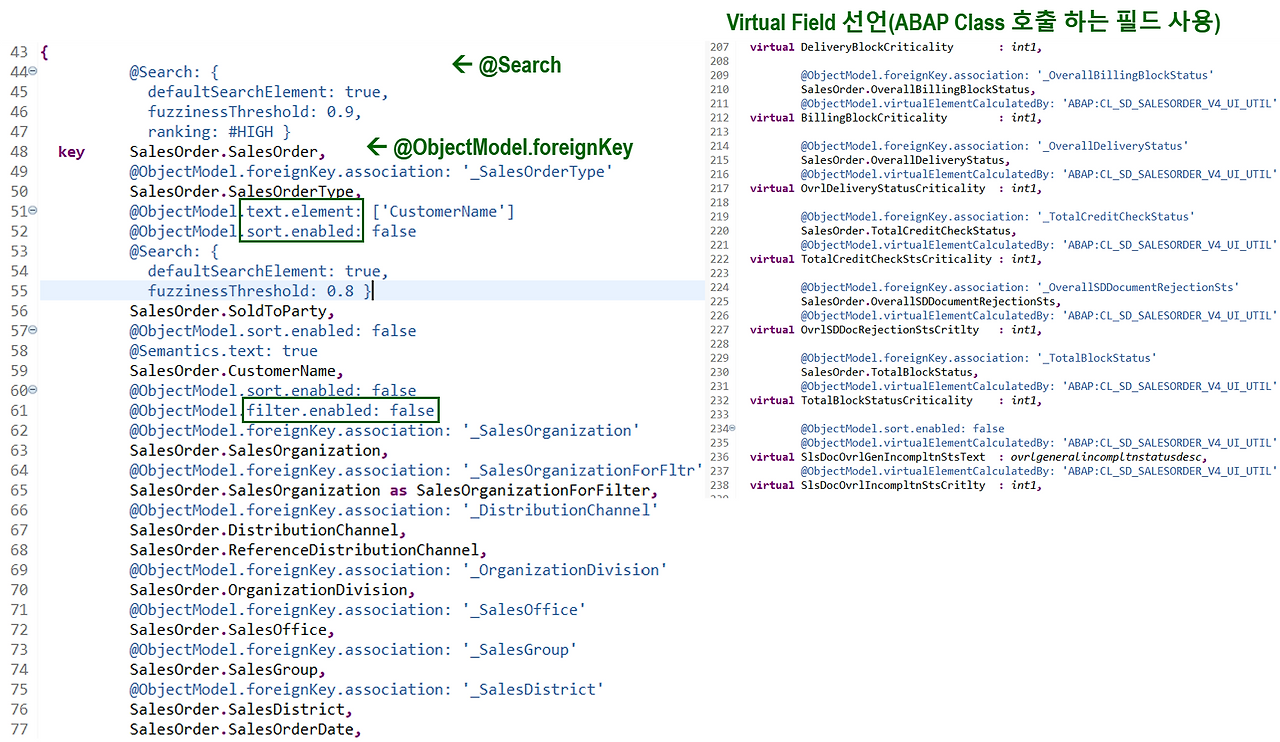Click 'SalesOrder.OverallSDDocumentRejectionSts,' on line 225
The image size is (1280, 742).
click(931, 301)
